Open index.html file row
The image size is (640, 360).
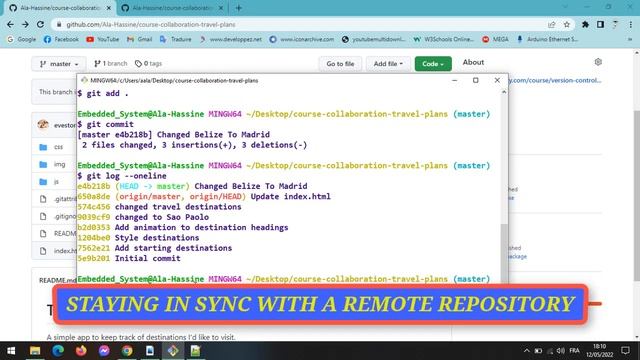64,251
